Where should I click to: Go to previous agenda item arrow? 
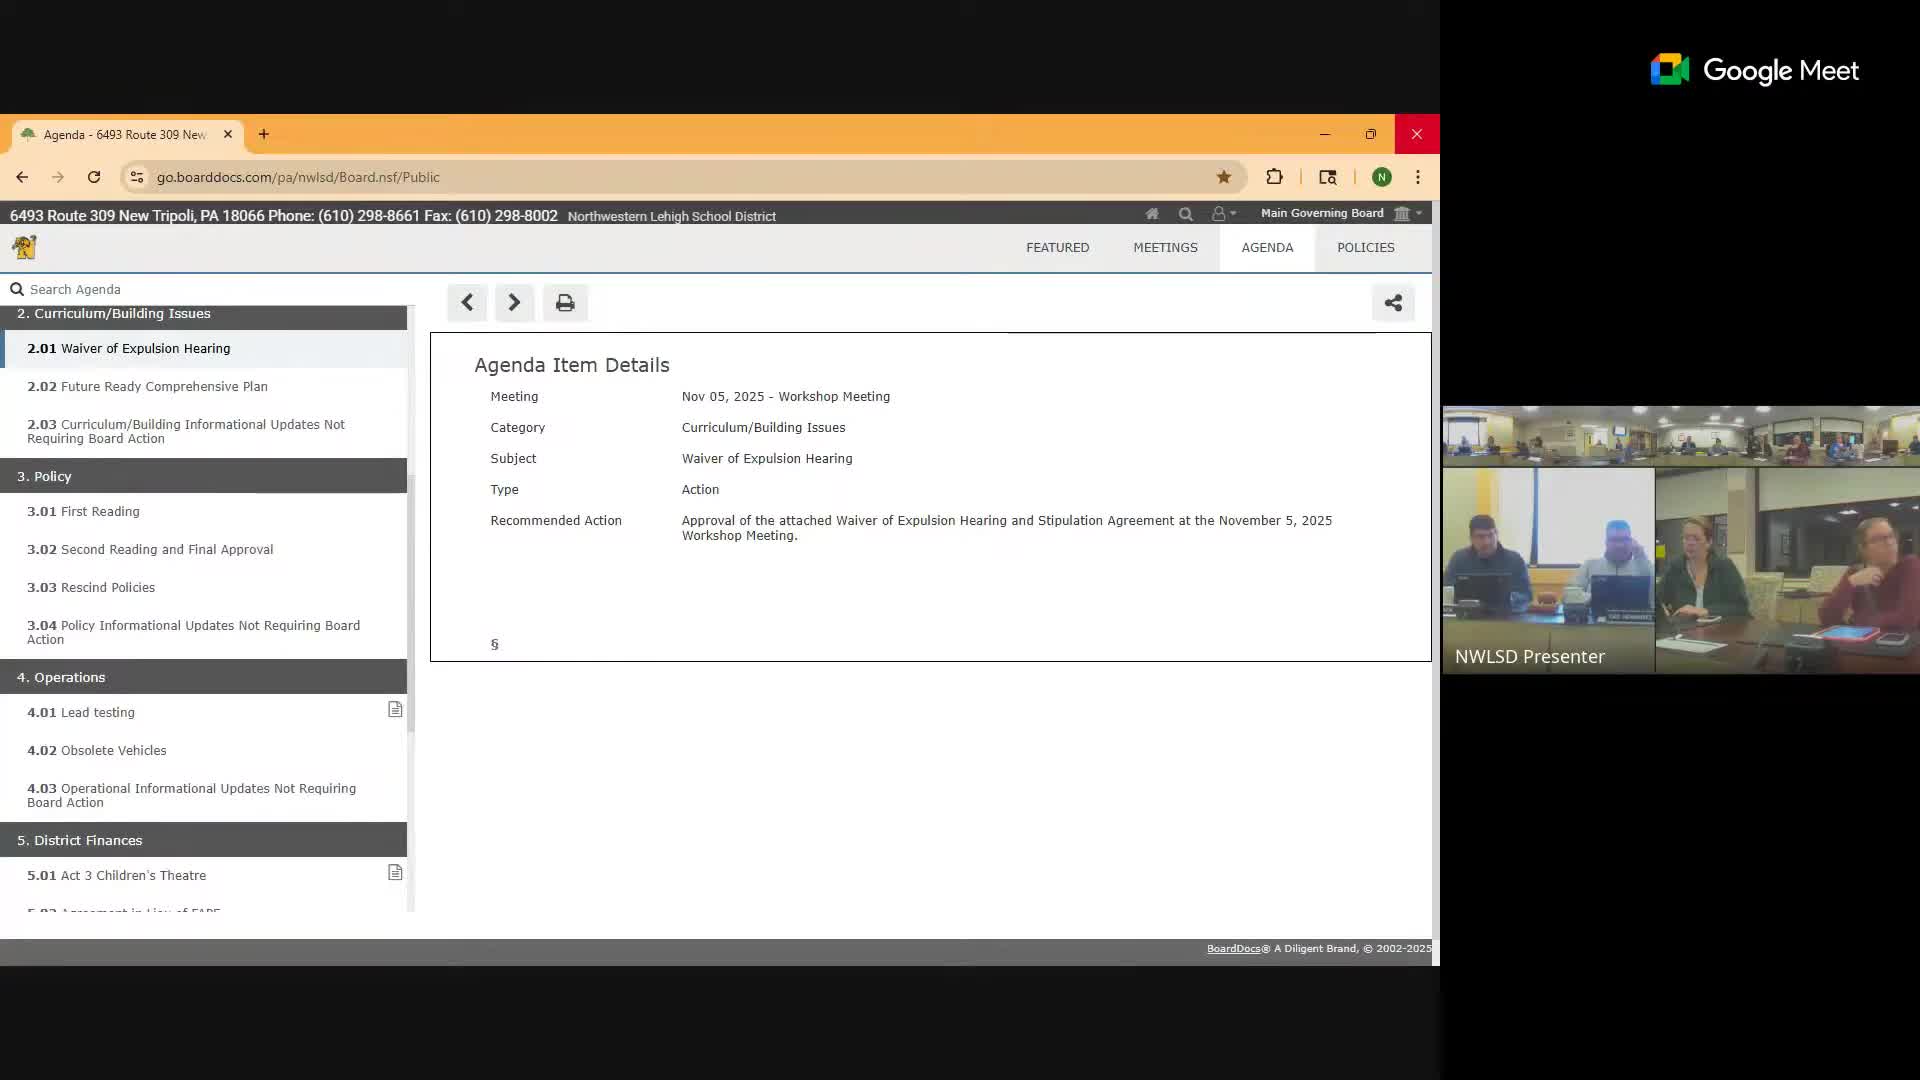pos(467,303)
